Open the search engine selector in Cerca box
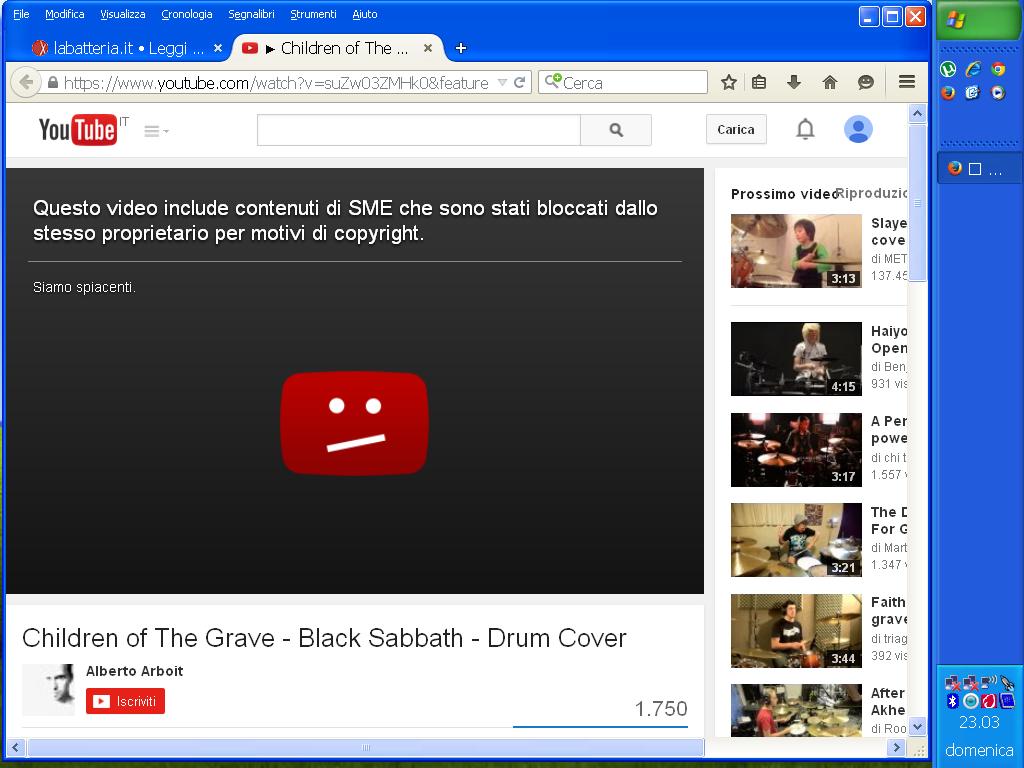 (553, 81)
